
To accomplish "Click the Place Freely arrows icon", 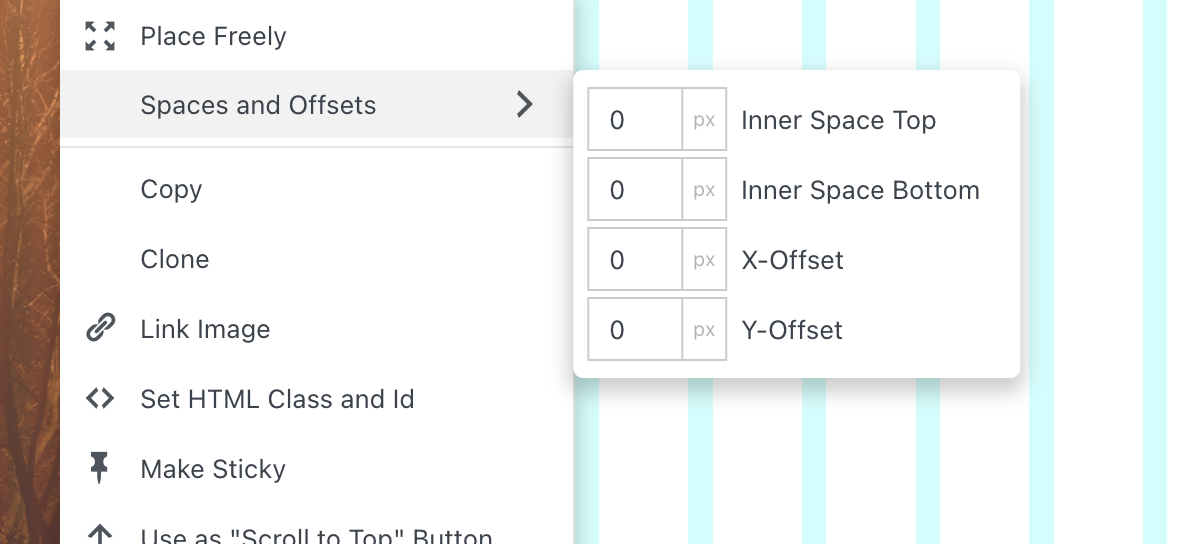I will (x=100, y=36).
